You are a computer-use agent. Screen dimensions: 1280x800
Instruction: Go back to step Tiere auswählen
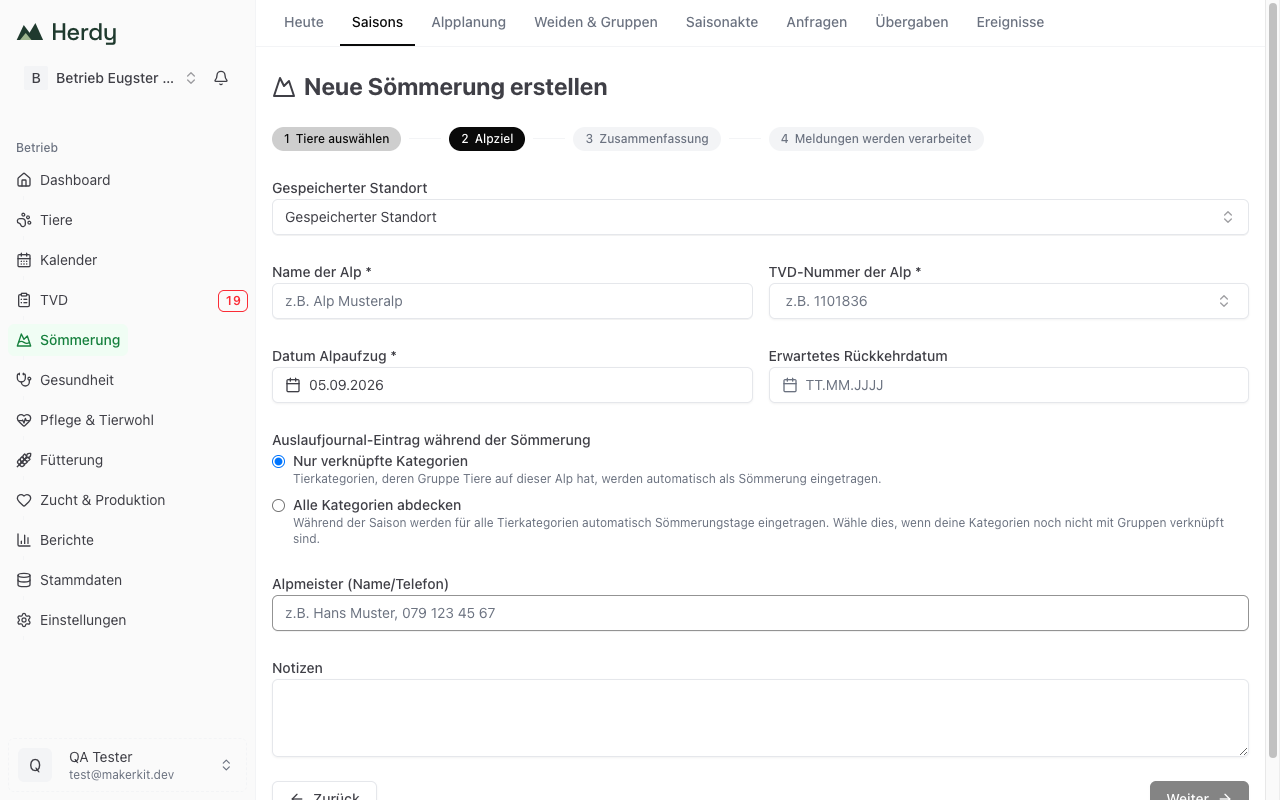tap(336, 139)
